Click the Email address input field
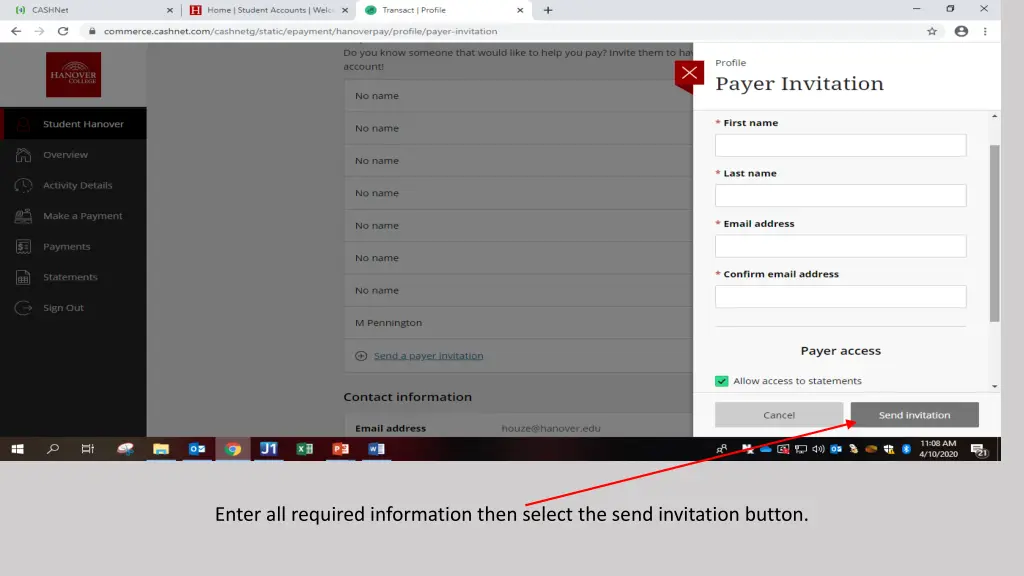Viewport: 1024px width, 576px height. click(840, 246)
